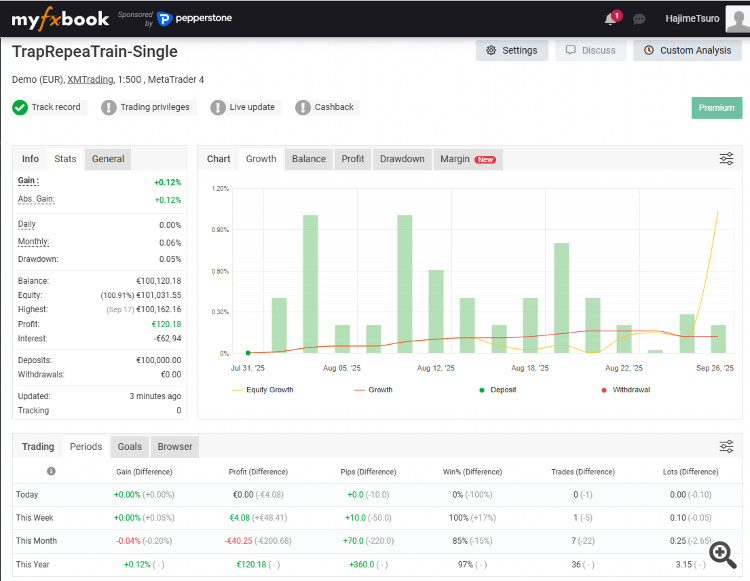Select the Profit chart tab
The width and height of the screenshot is (750, 581).
(x=353, y=159)
